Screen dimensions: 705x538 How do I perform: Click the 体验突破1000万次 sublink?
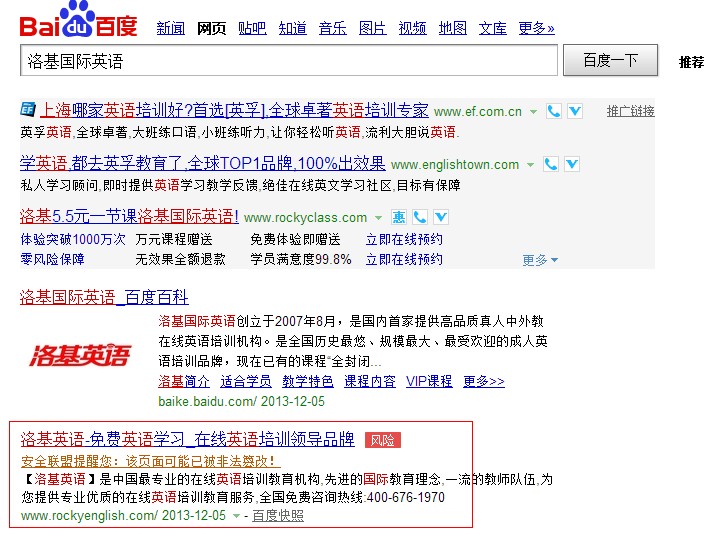pos(73,239)
